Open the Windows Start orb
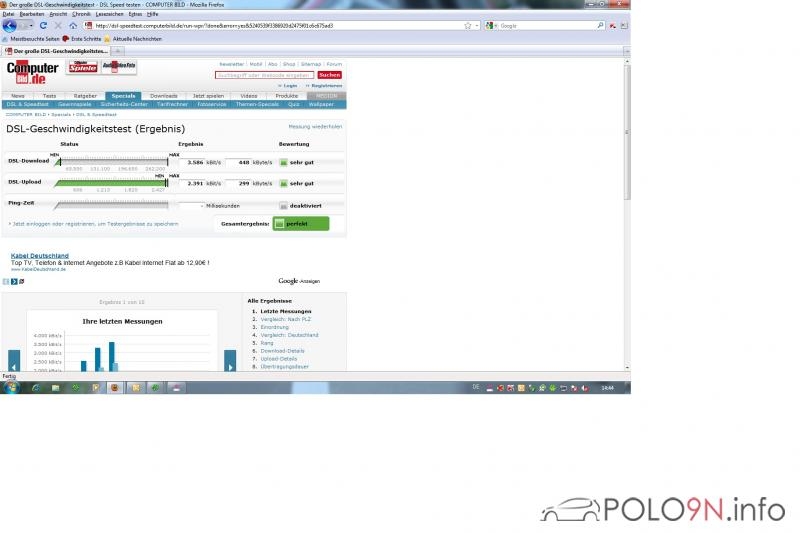800x533 pixels. pos(10,386)
